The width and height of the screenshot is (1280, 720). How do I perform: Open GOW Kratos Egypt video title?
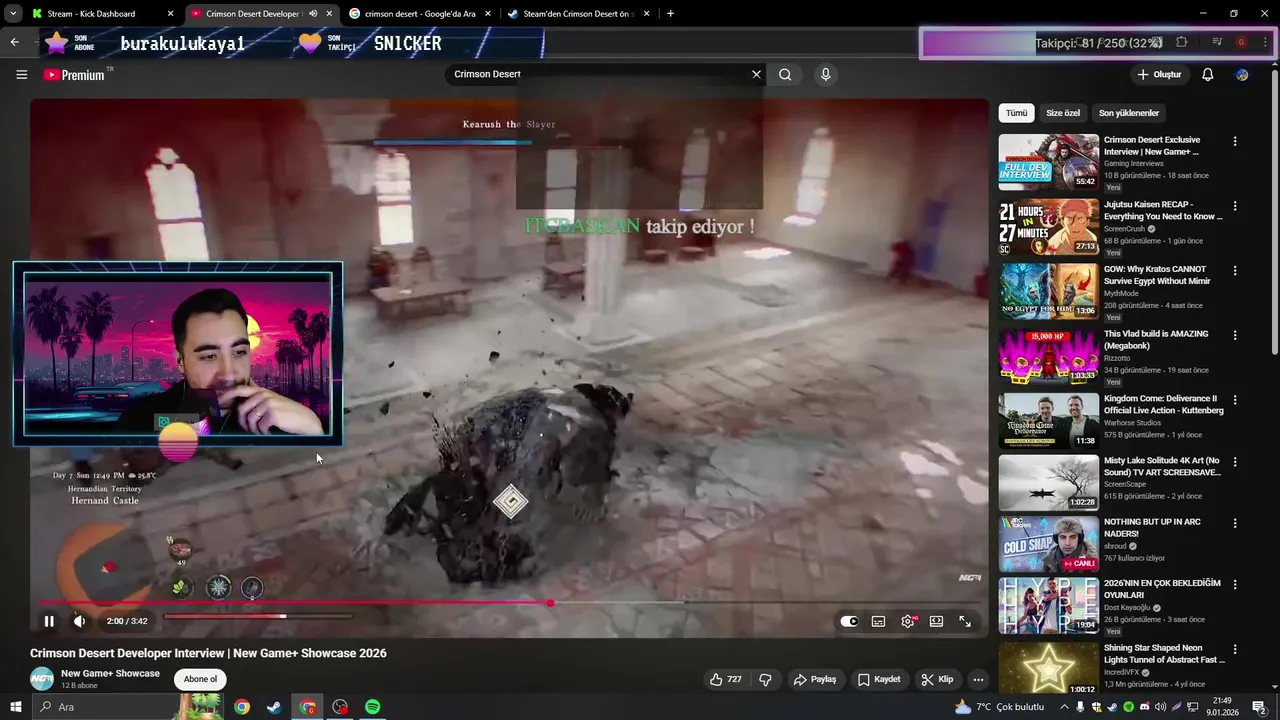(1157, 275)
